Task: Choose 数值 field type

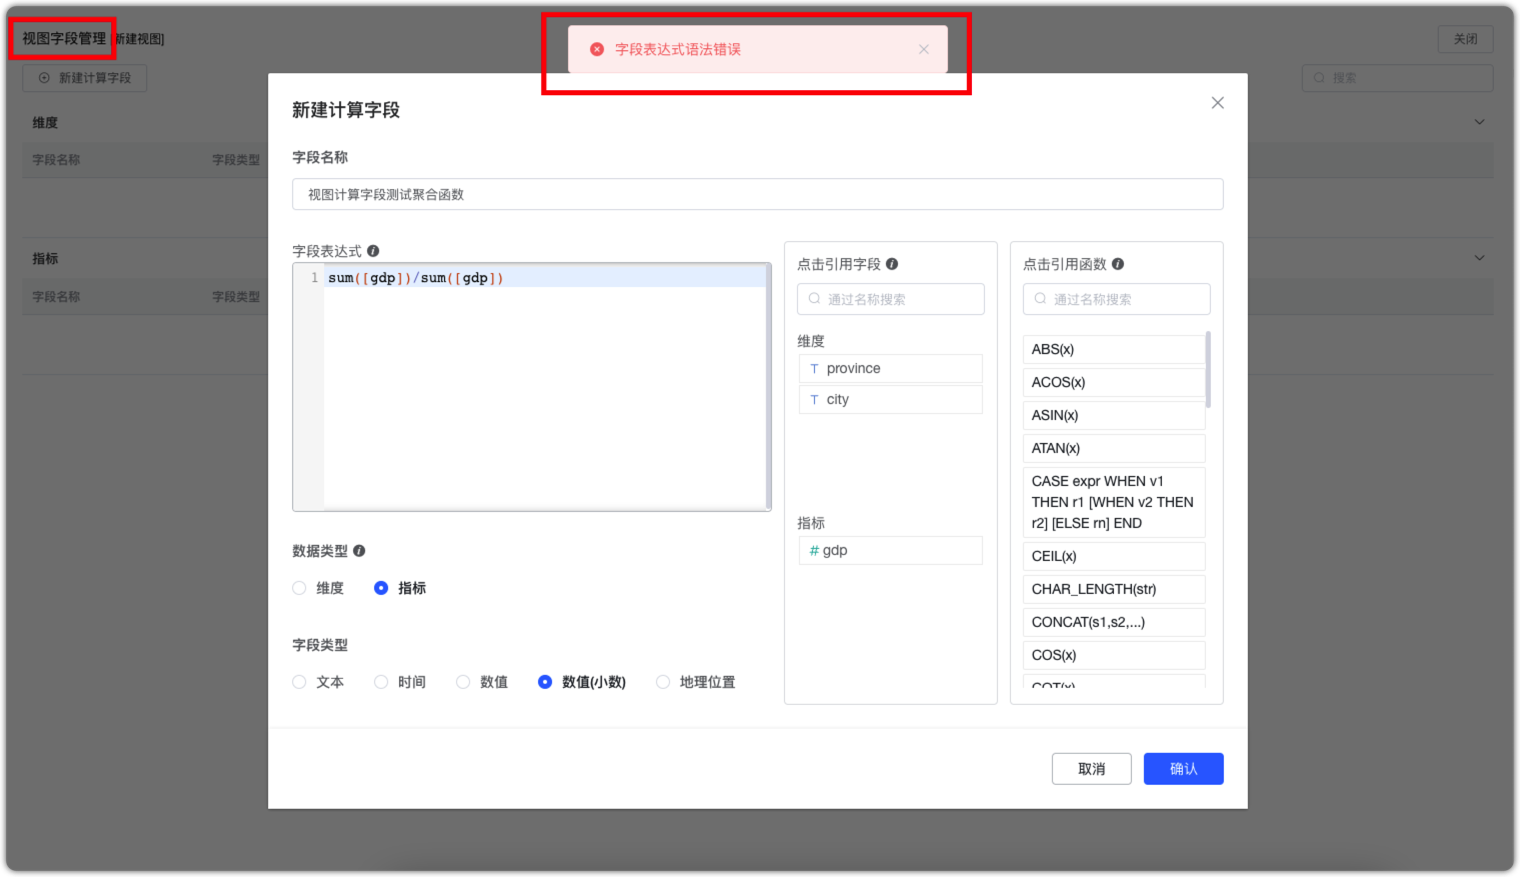Action: pos(463,682)
